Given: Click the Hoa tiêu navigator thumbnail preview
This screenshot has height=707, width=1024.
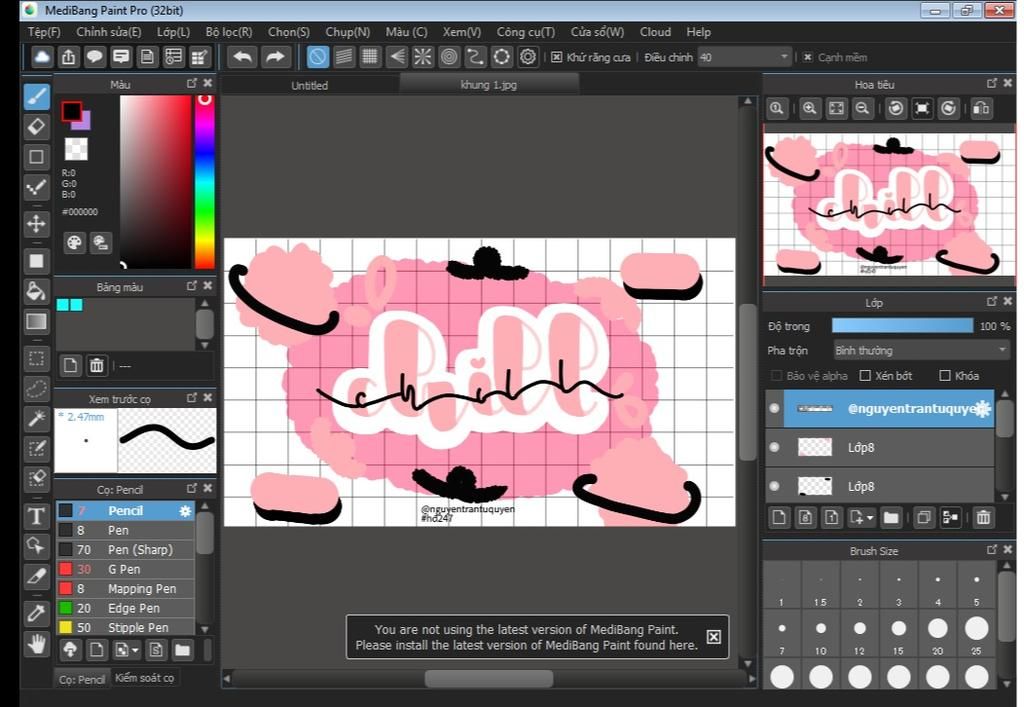Looking at the screenshot, I should click(888, 204).
